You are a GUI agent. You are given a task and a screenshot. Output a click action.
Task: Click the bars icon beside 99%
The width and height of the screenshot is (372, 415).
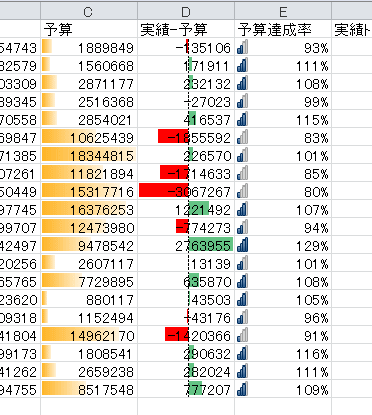click(242, 101)
